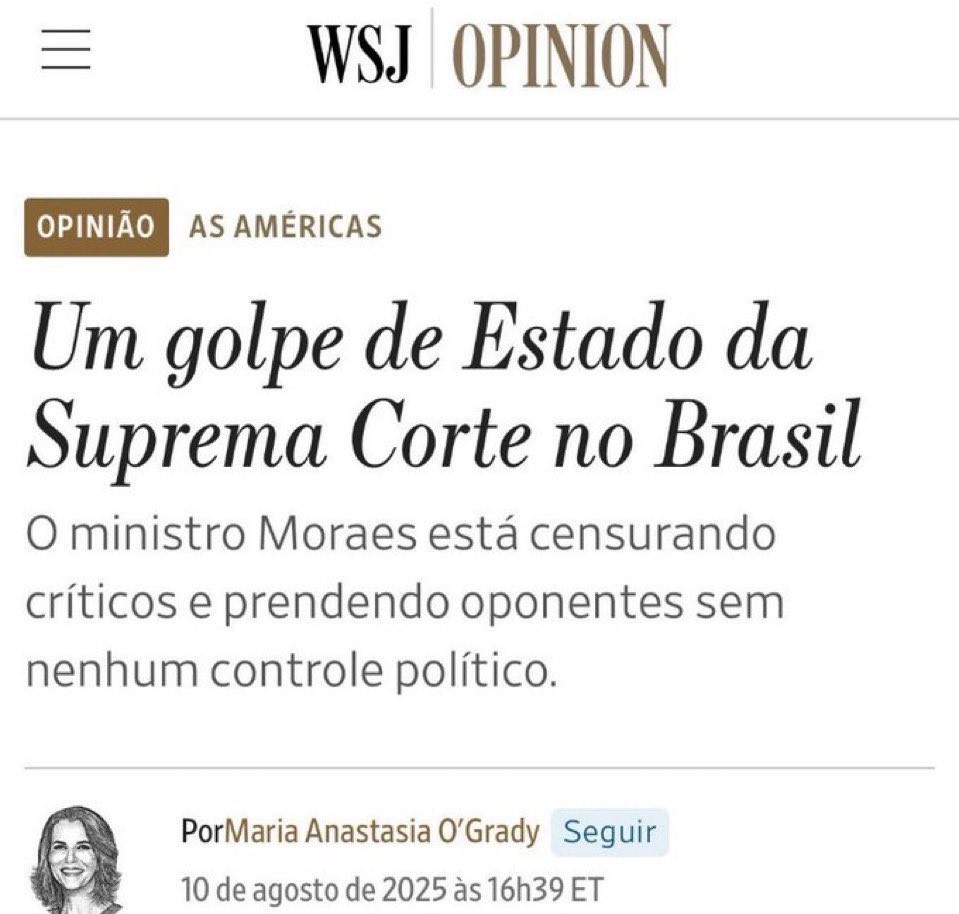
Task: Open the AS AMÉRICAS column link
Action: [x=286, y=227]
